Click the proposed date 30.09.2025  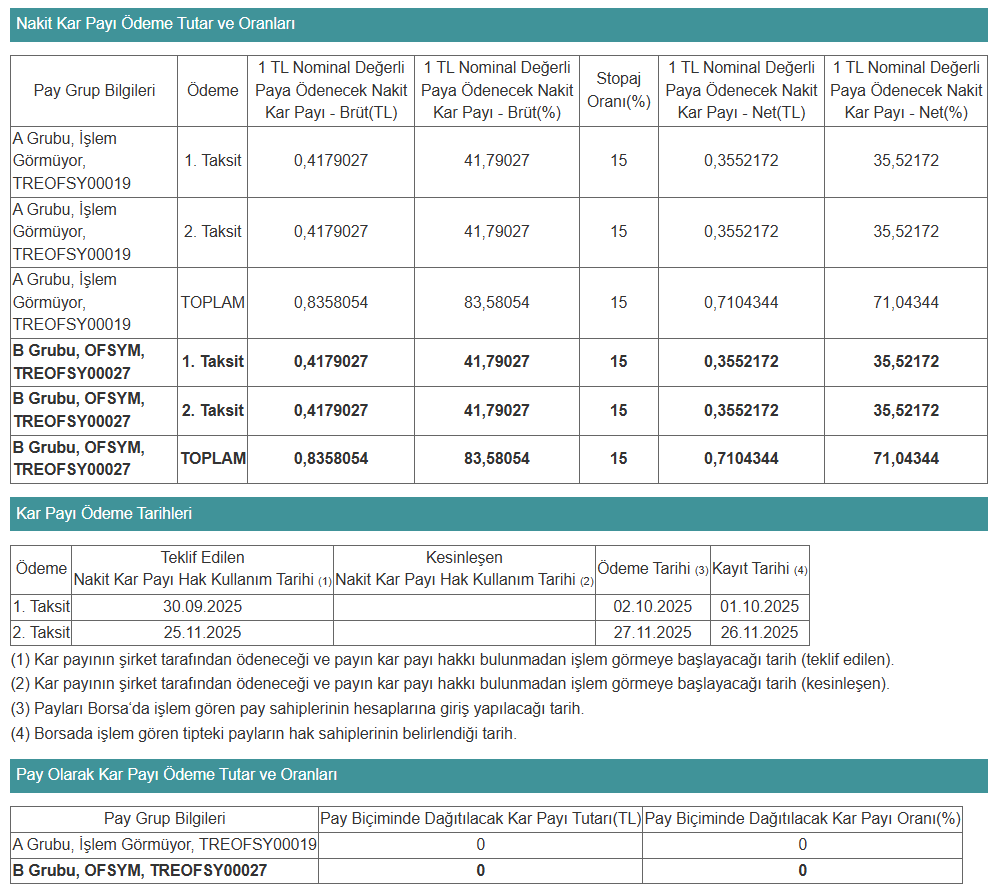(202, 607)
